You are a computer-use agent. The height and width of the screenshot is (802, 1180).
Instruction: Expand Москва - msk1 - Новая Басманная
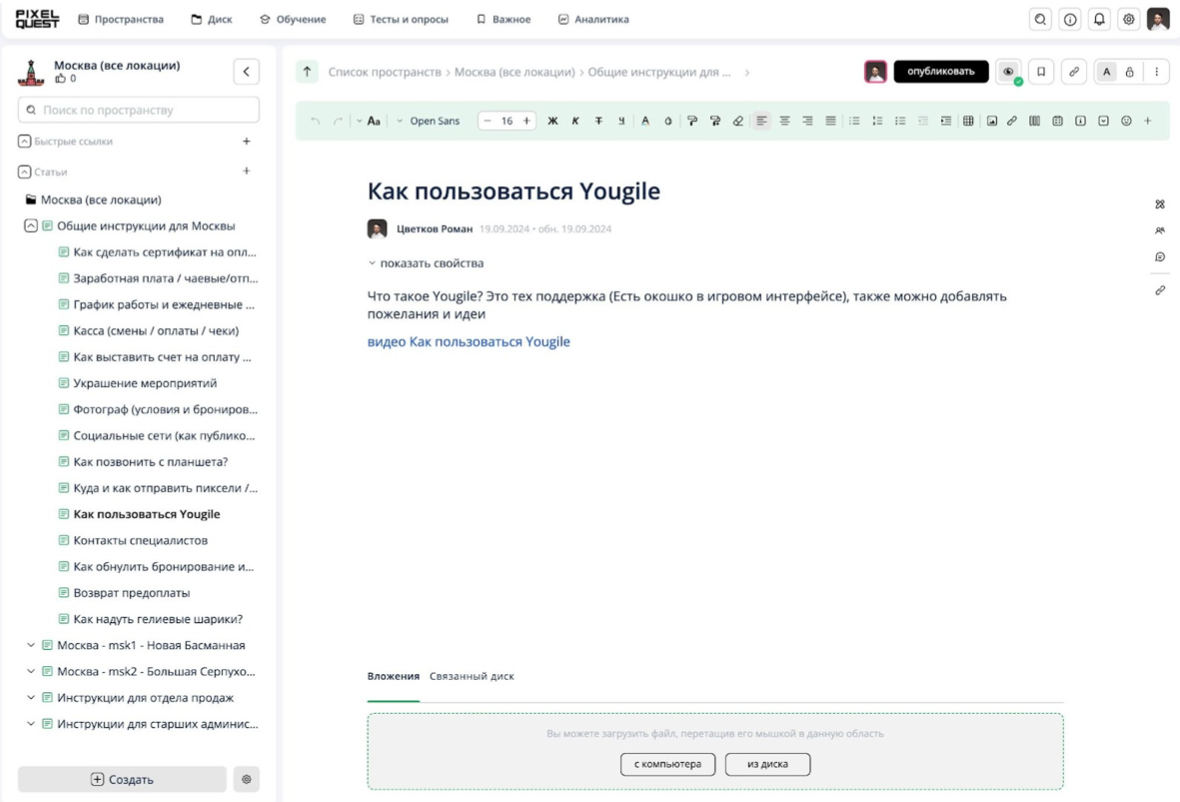(31, 645)
